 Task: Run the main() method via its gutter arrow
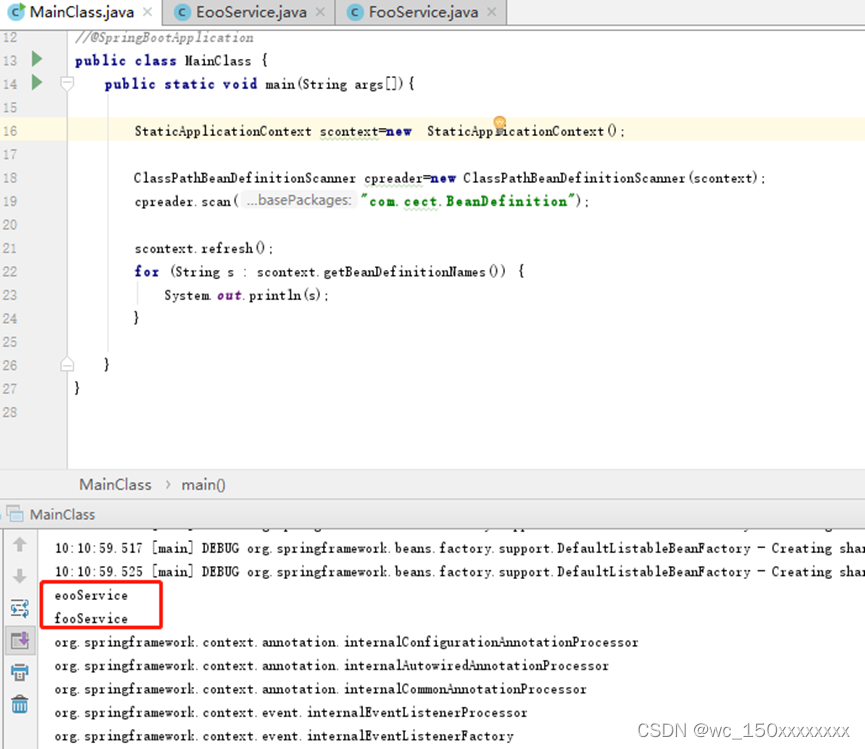click(36, 84)
